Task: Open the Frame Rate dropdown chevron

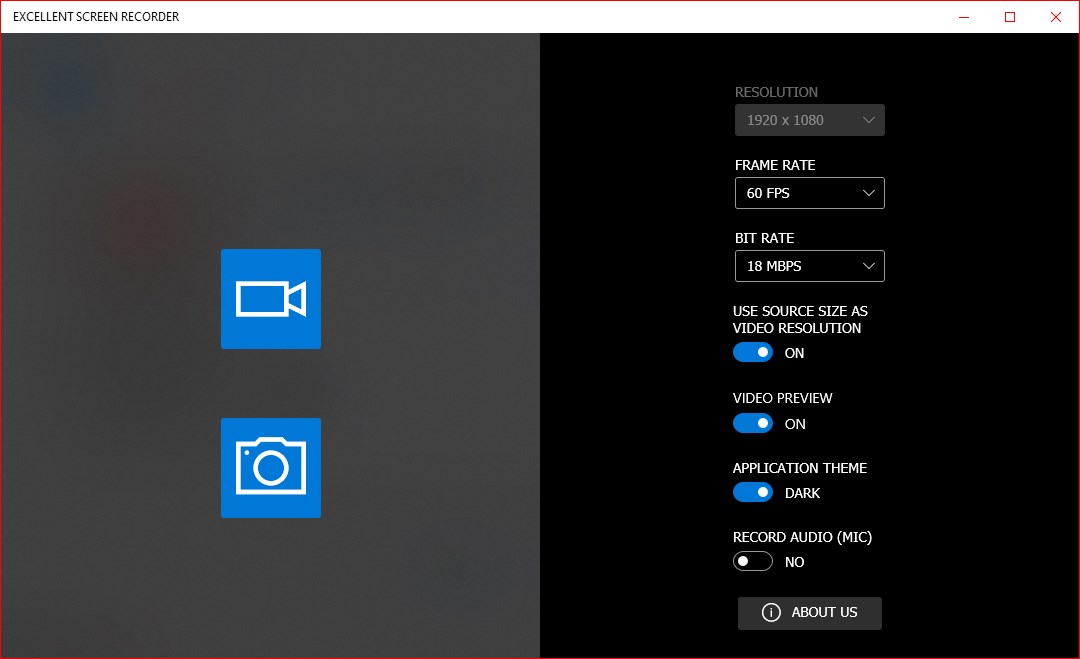Action: click(x=869, y=193)
